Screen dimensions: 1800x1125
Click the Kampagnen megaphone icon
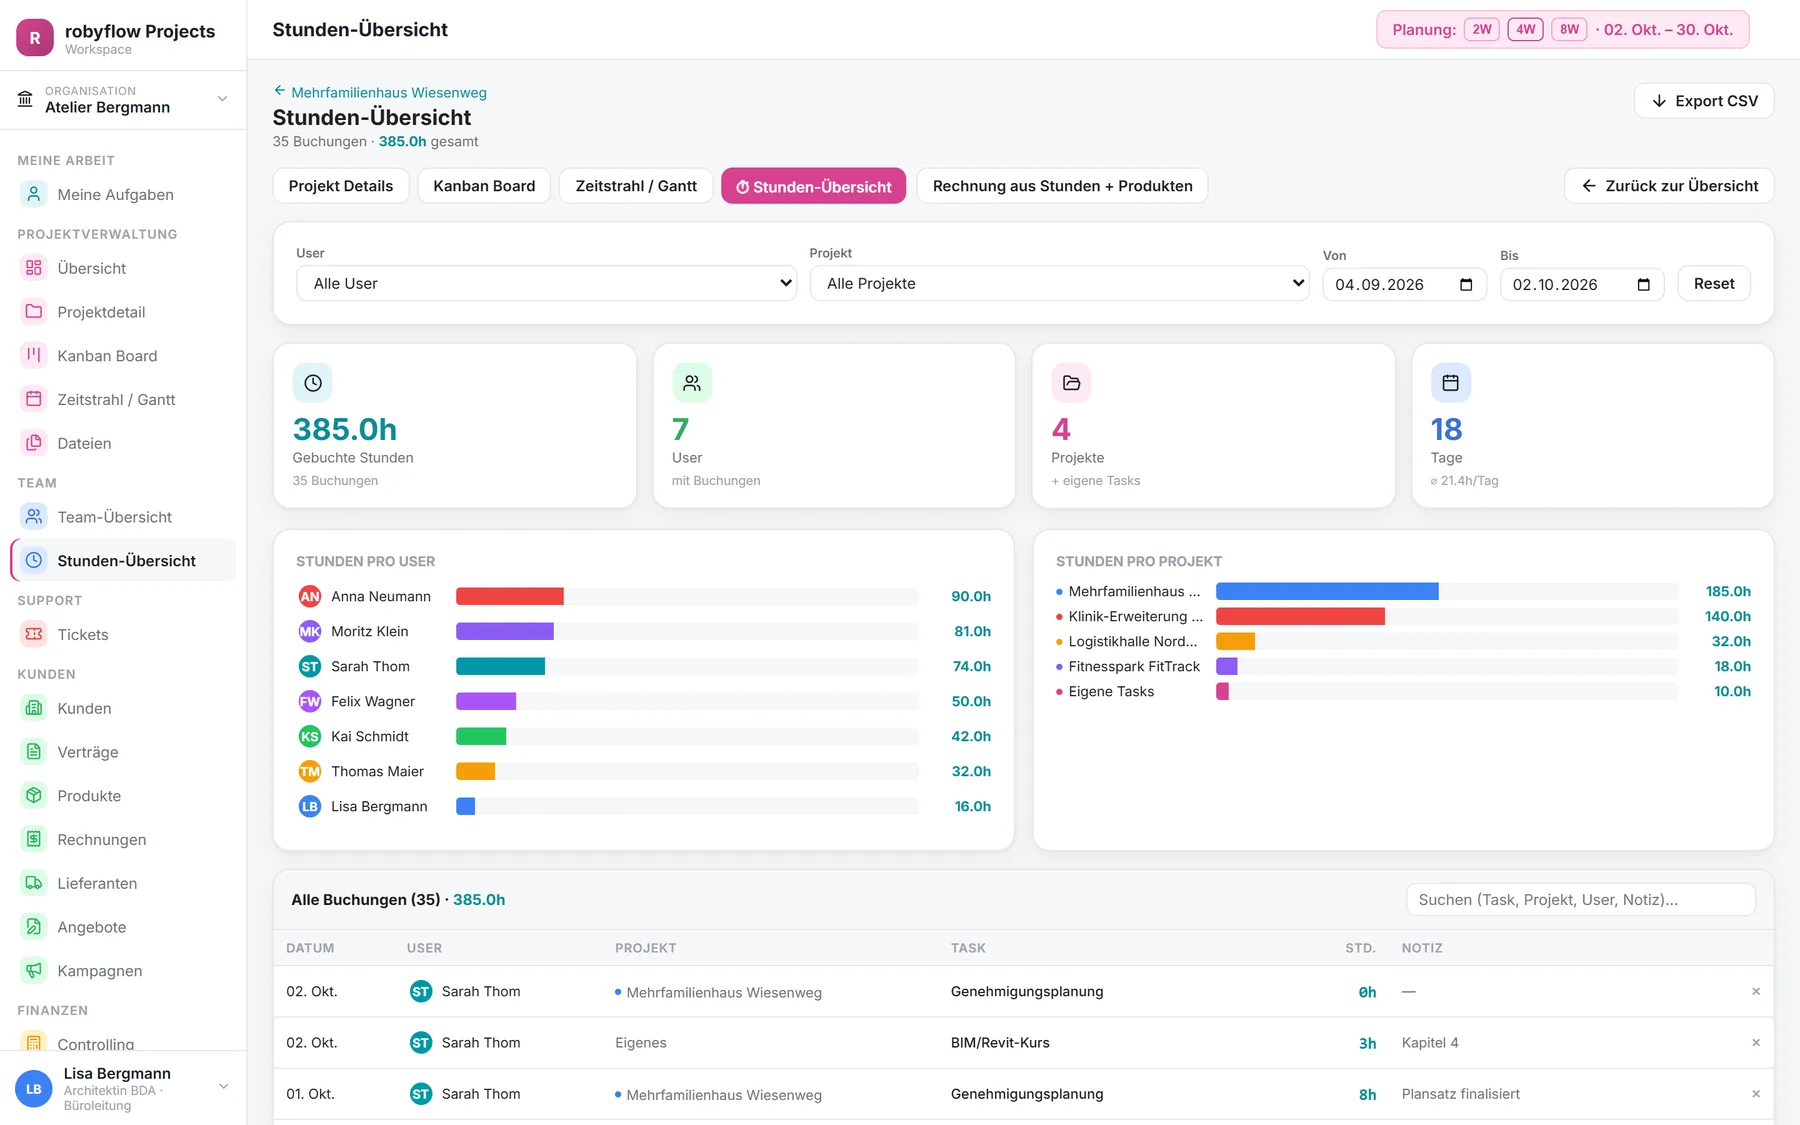[x=34, y=970]
